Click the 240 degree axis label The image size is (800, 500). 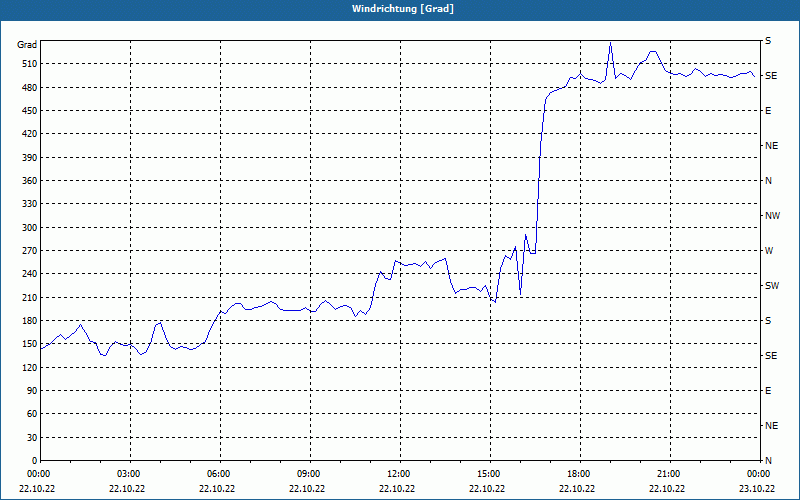click(x=30, y=273)
